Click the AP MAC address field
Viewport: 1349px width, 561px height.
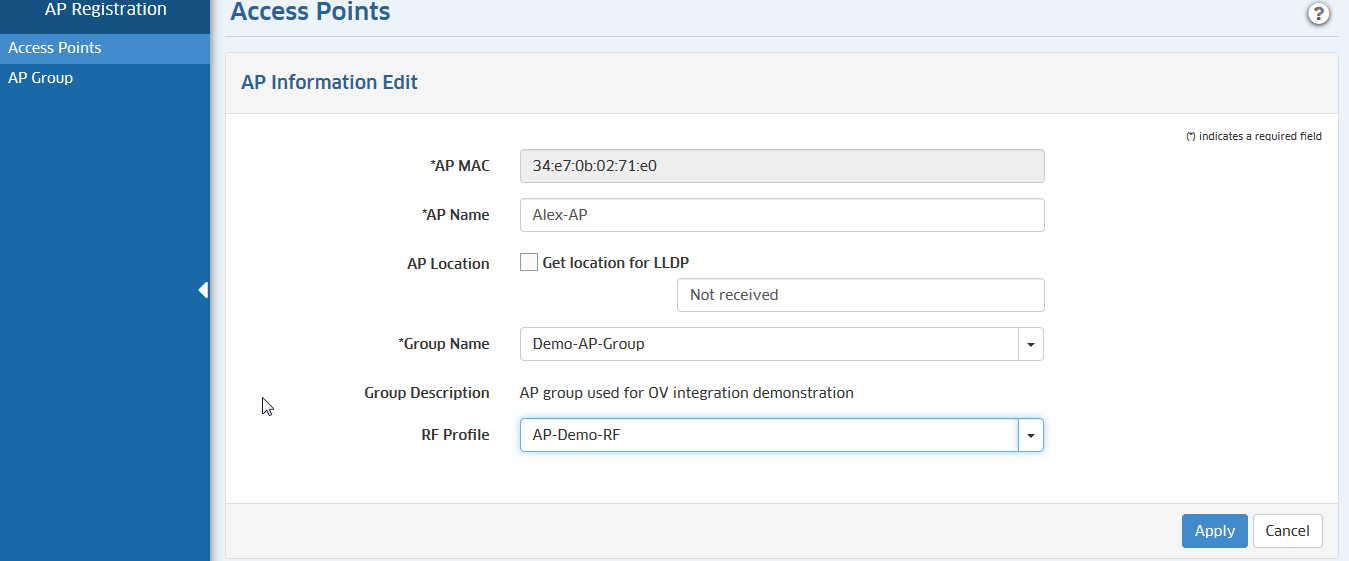[781, 166]
